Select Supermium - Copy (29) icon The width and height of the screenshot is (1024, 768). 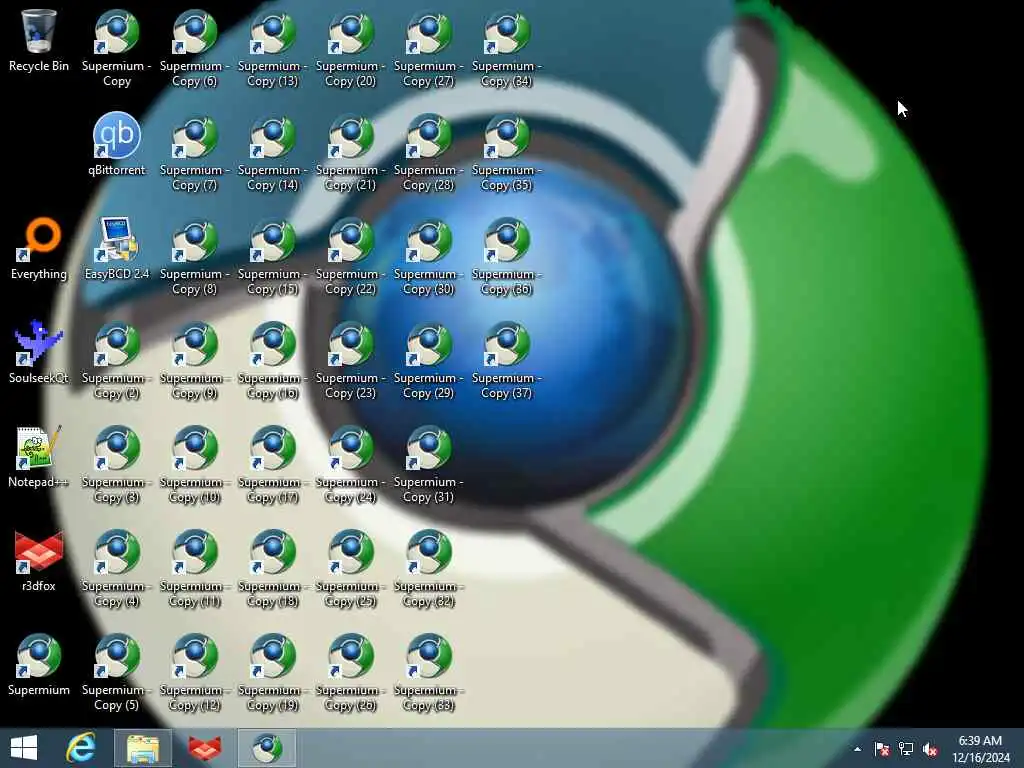click(428, 360)
